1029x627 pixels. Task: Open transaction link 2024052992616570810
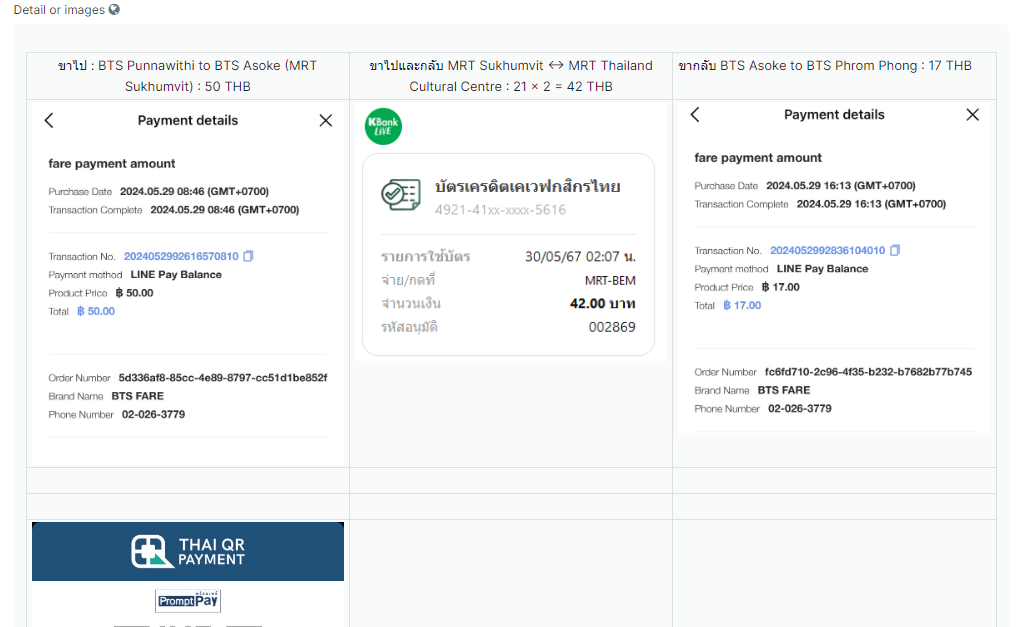[181, 256]
